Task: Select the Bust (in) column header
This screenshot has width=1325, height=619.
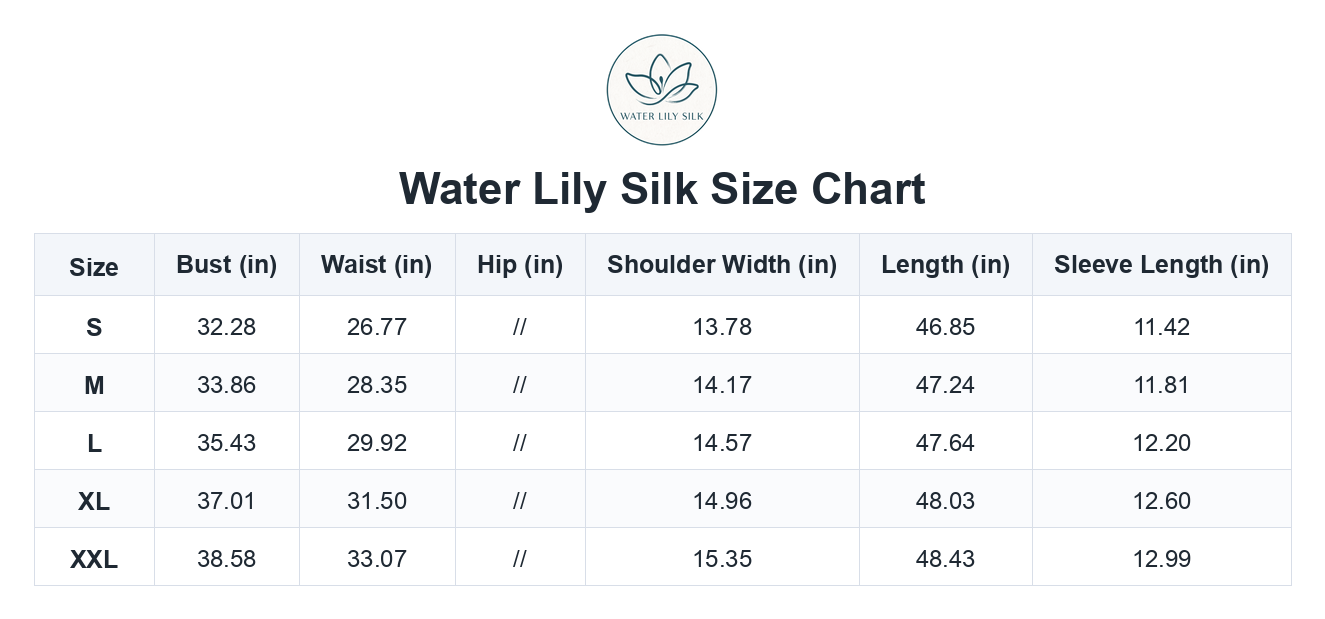Action: tap(226, 265)
